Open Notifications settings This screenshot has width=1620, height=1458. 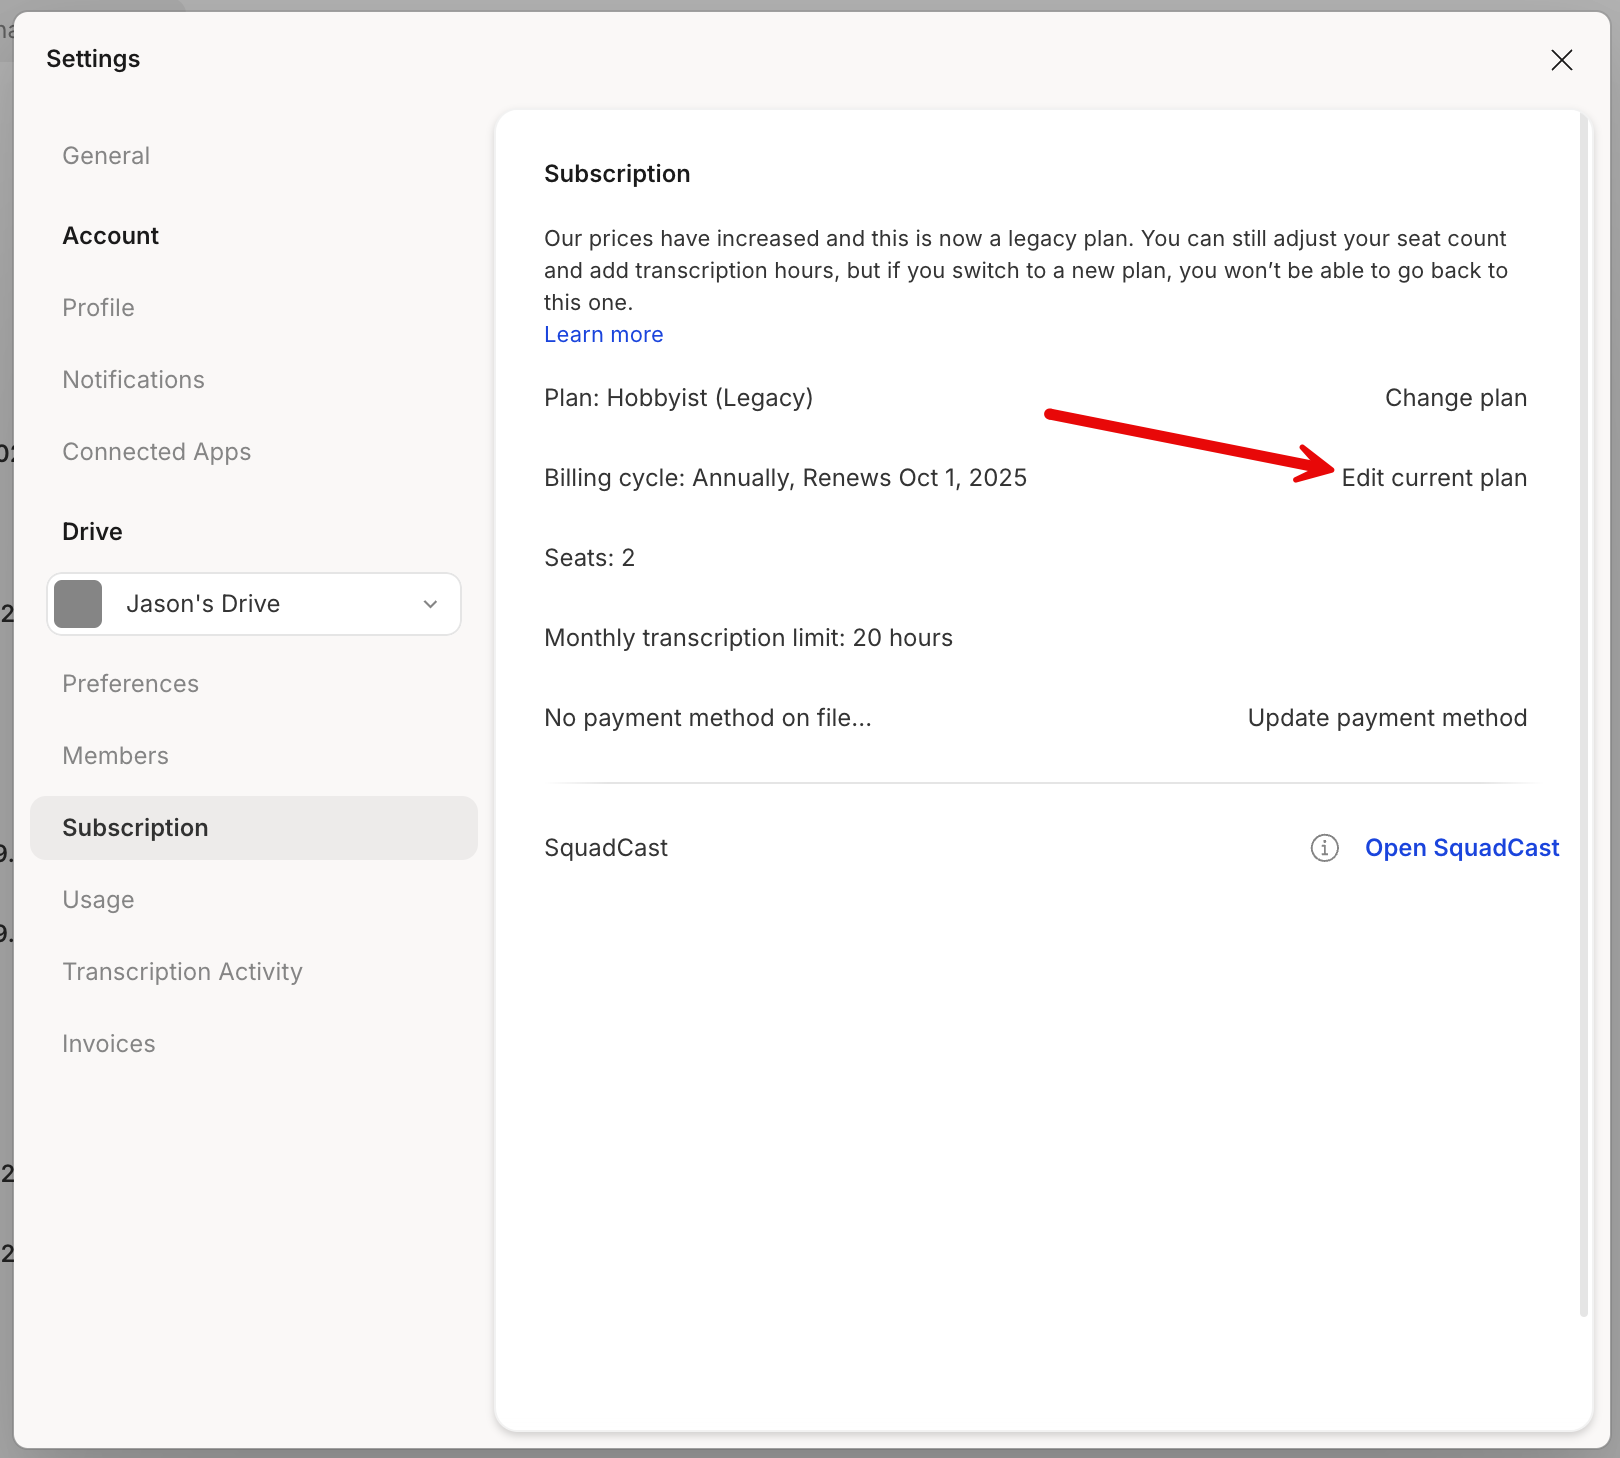click(x=133, y=379)
